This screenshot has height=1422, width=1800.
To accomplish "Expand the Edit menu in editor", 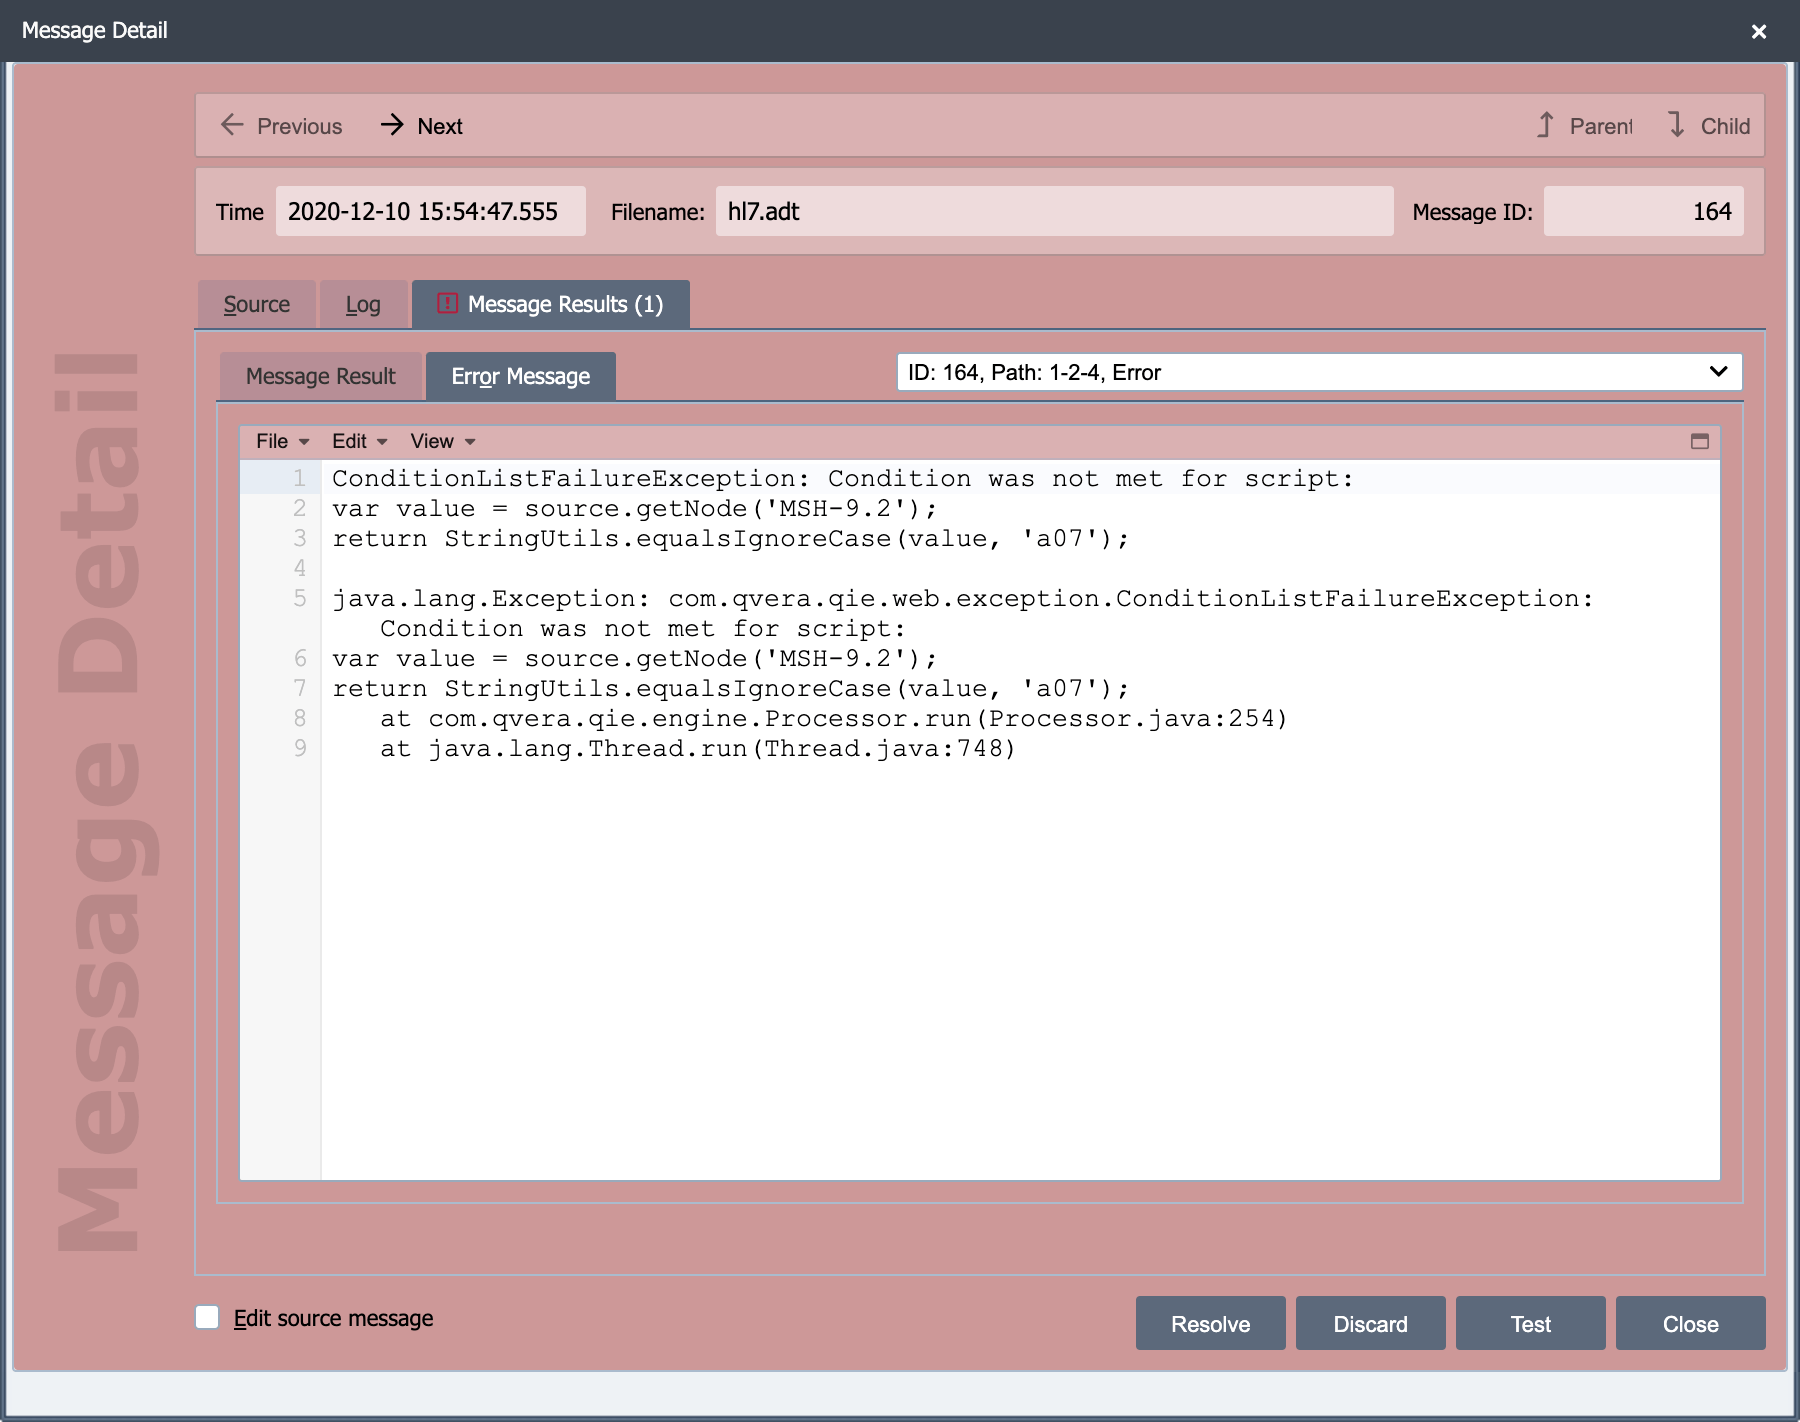I will coord(359,441).
